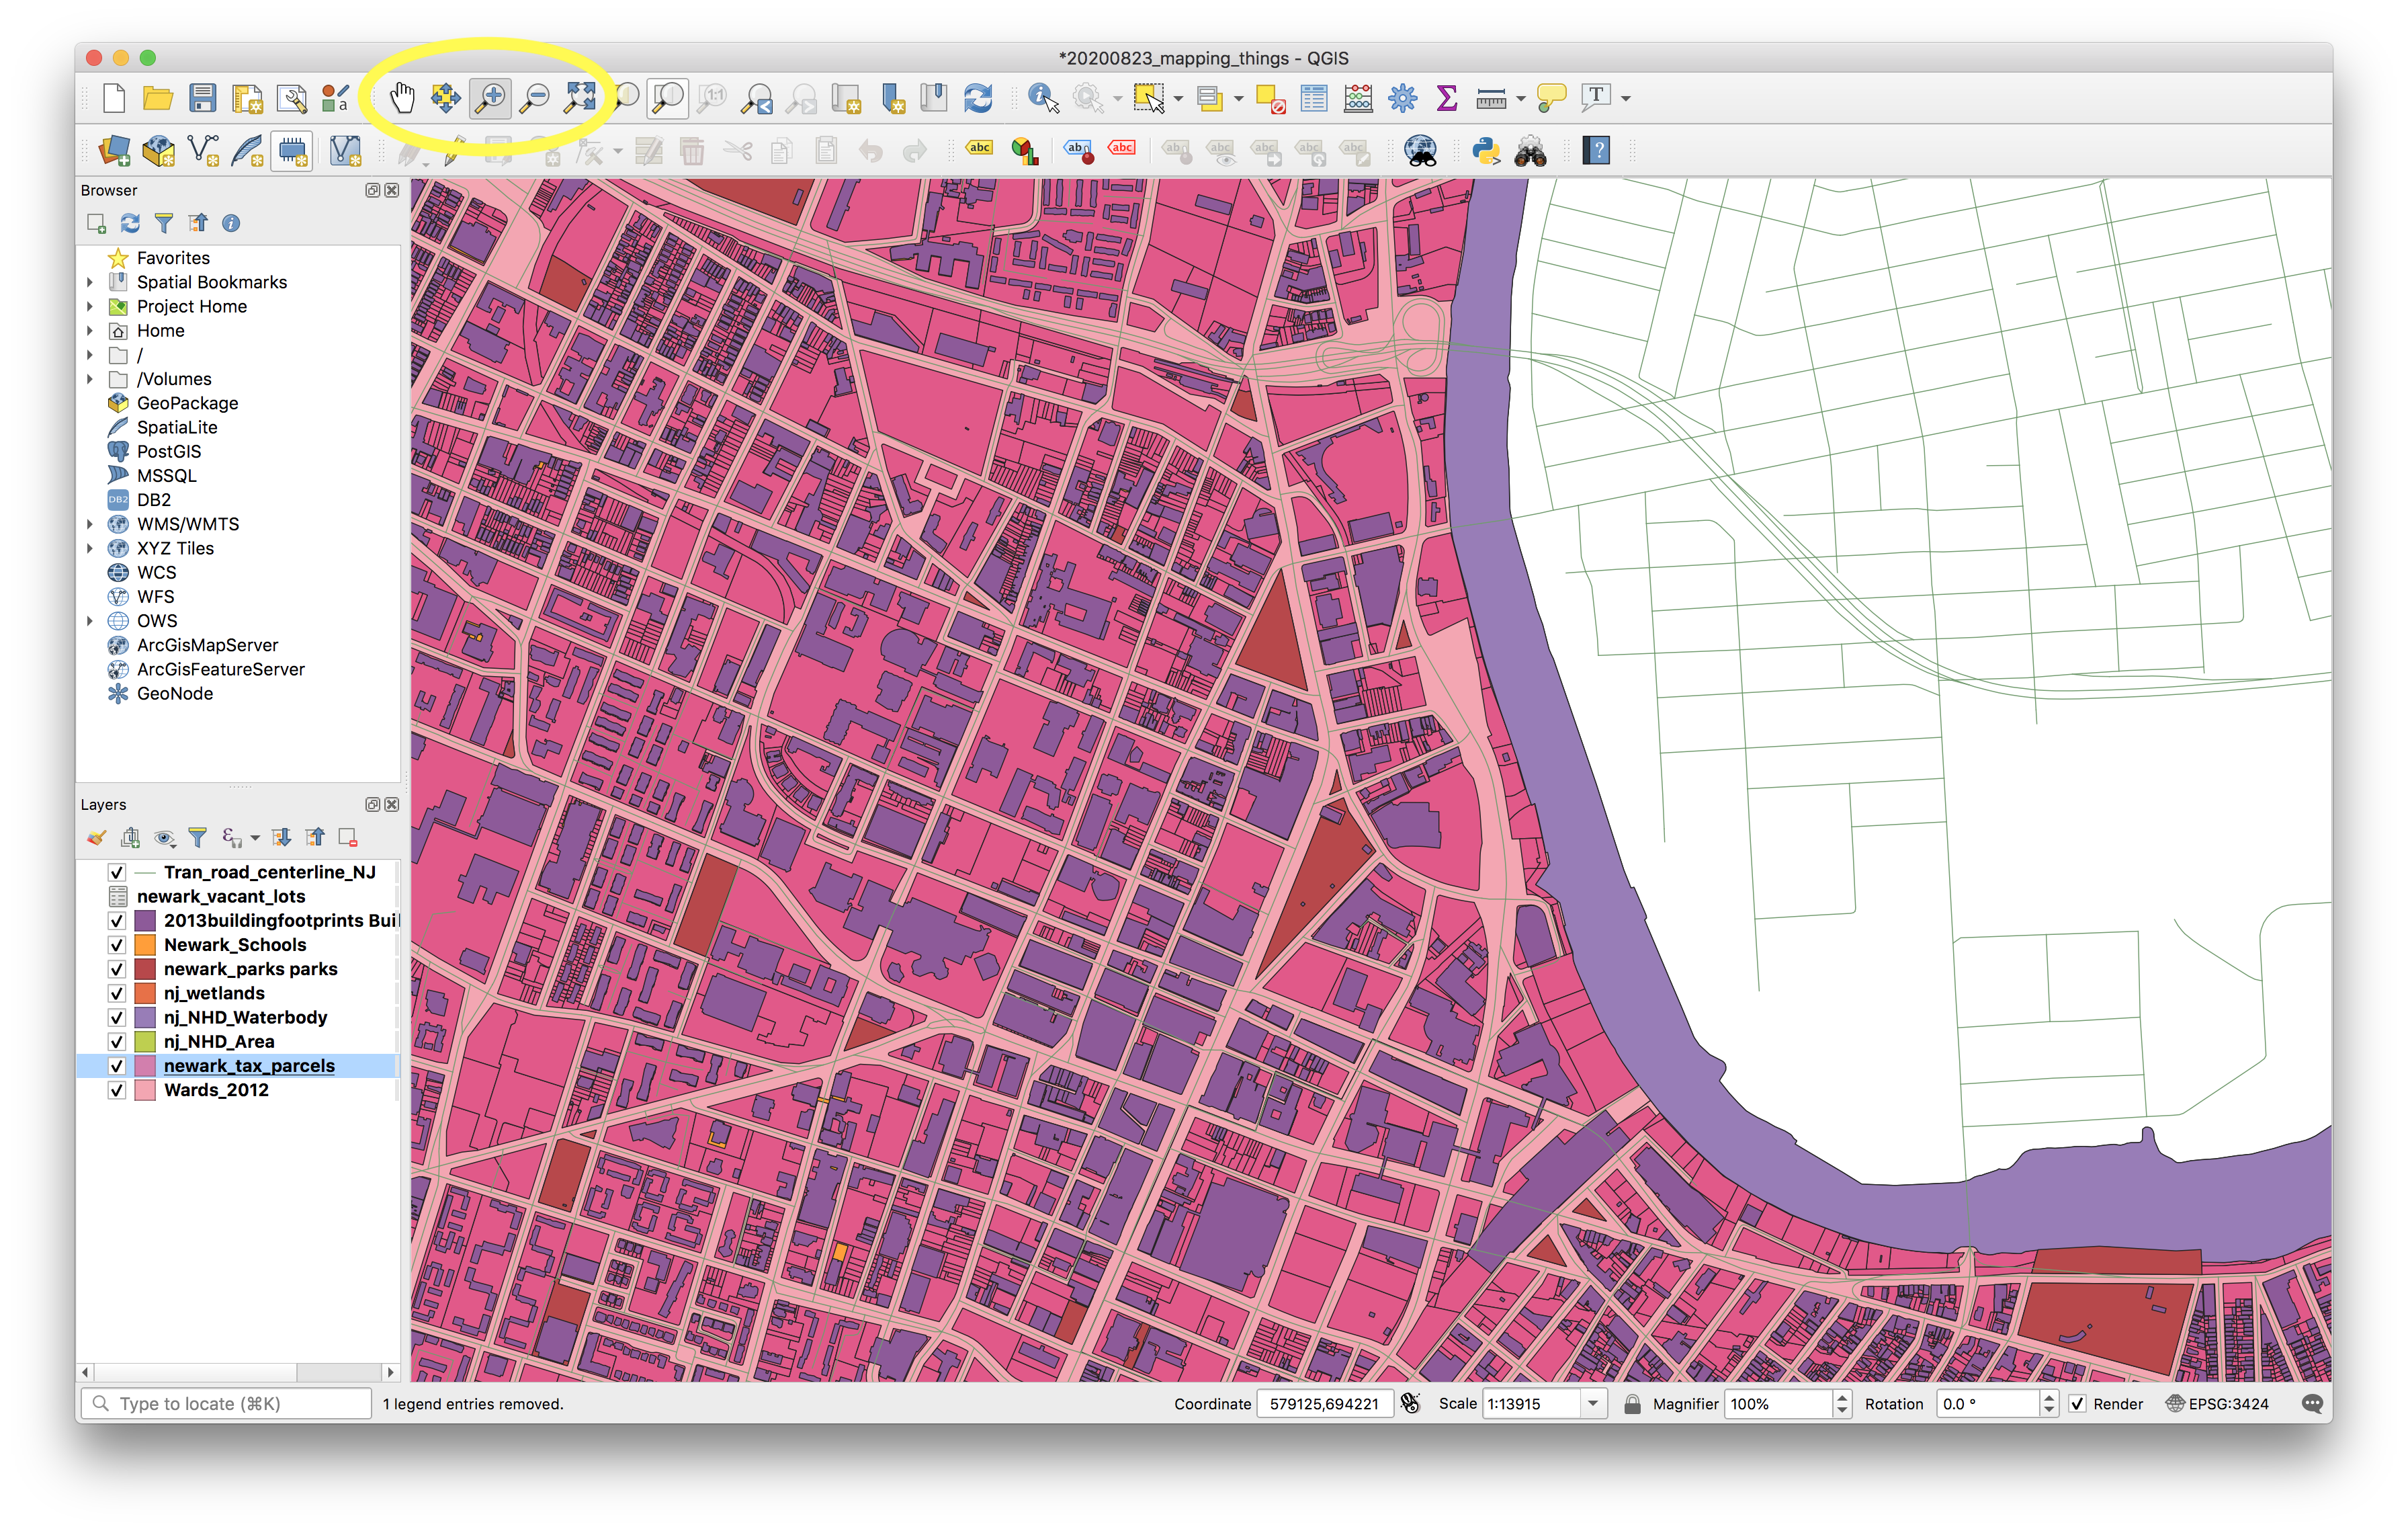Activate the Zoom In magnifier tool

tap(490, 98)
